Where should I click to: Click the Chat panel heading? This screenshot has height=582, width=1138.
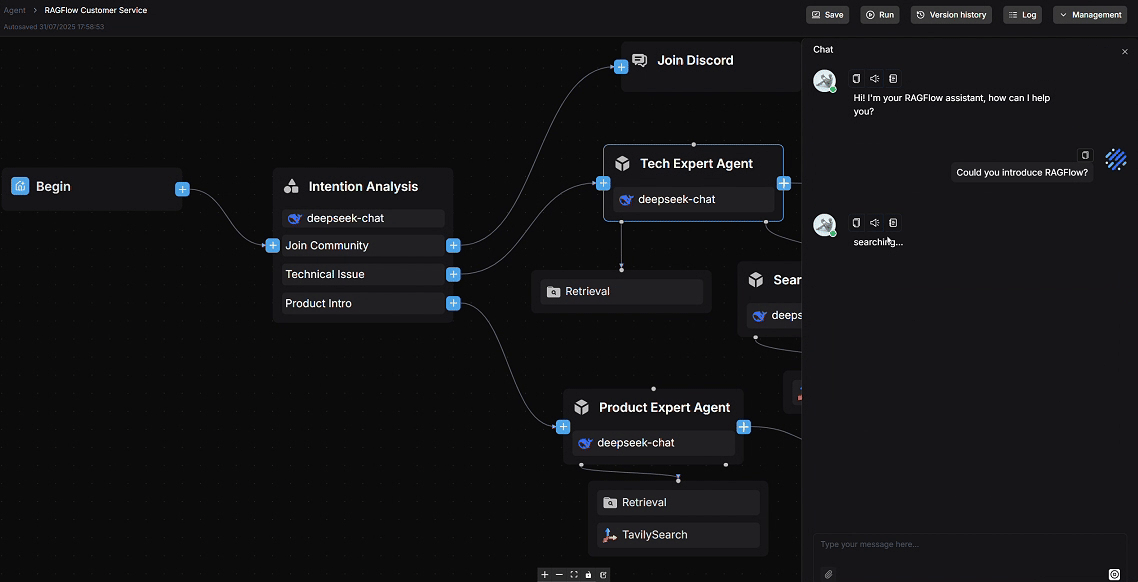[x=823, y=50]
